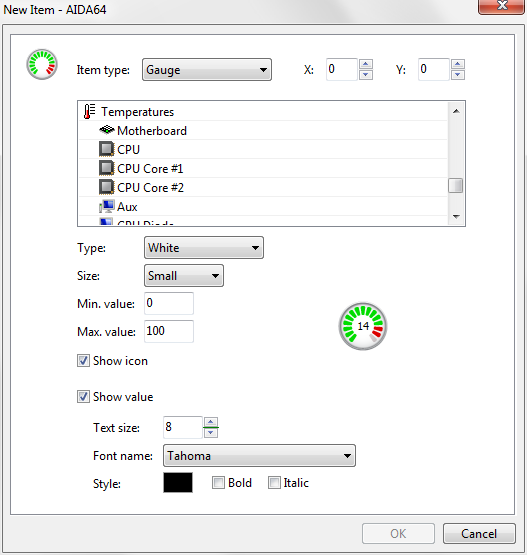Expand the Size dropdown showing Small
This screenshot has width=527, height=555.
tap(184, 275)
